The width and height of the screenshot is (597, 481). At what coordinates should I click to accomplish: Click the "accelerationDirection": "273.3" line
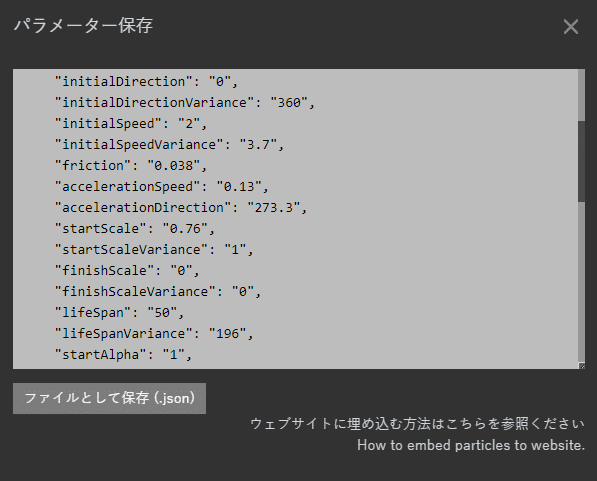pyautogui.click(x=180, y=208)
